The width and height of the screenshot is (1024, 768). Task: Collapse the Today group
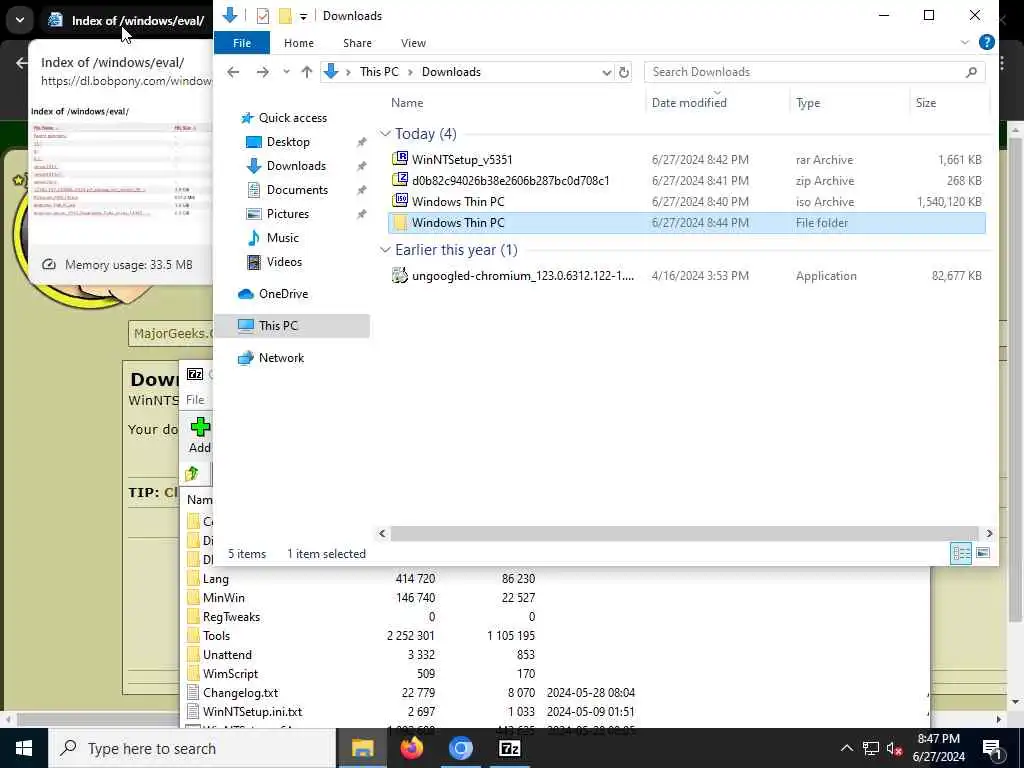(385, 134)
